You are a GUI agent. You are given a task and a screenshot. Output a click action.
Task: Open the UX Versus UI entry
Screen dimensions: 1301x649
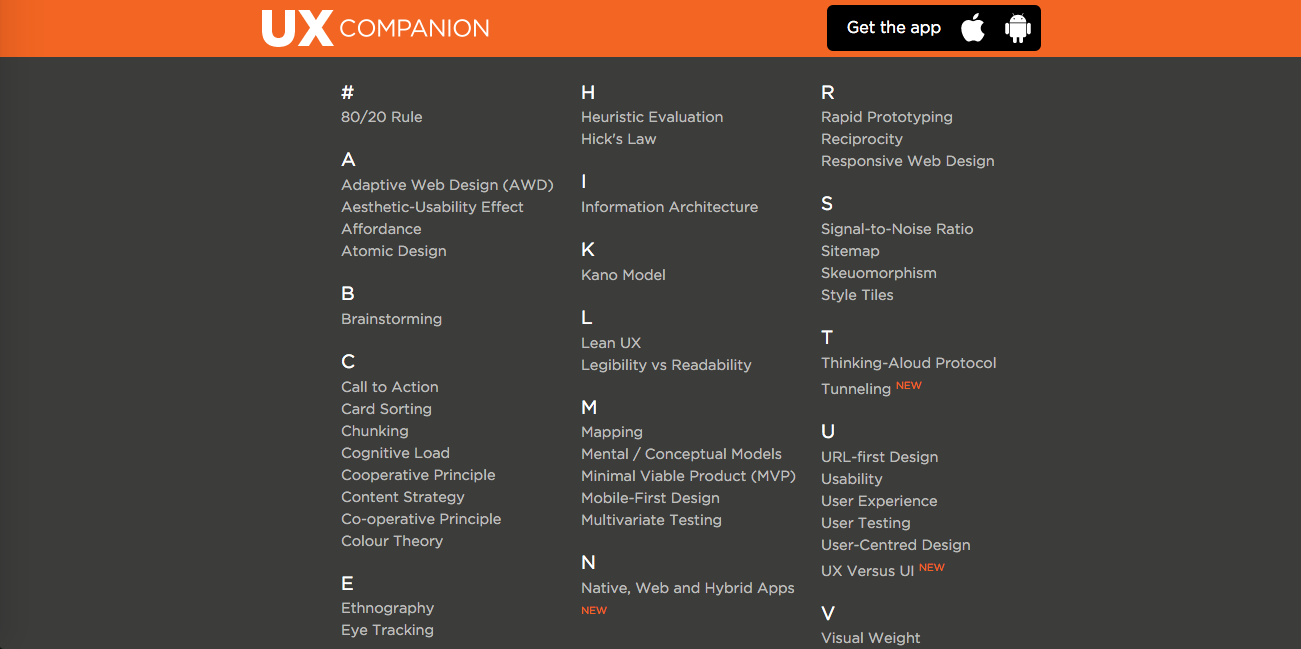pos(867,571)
